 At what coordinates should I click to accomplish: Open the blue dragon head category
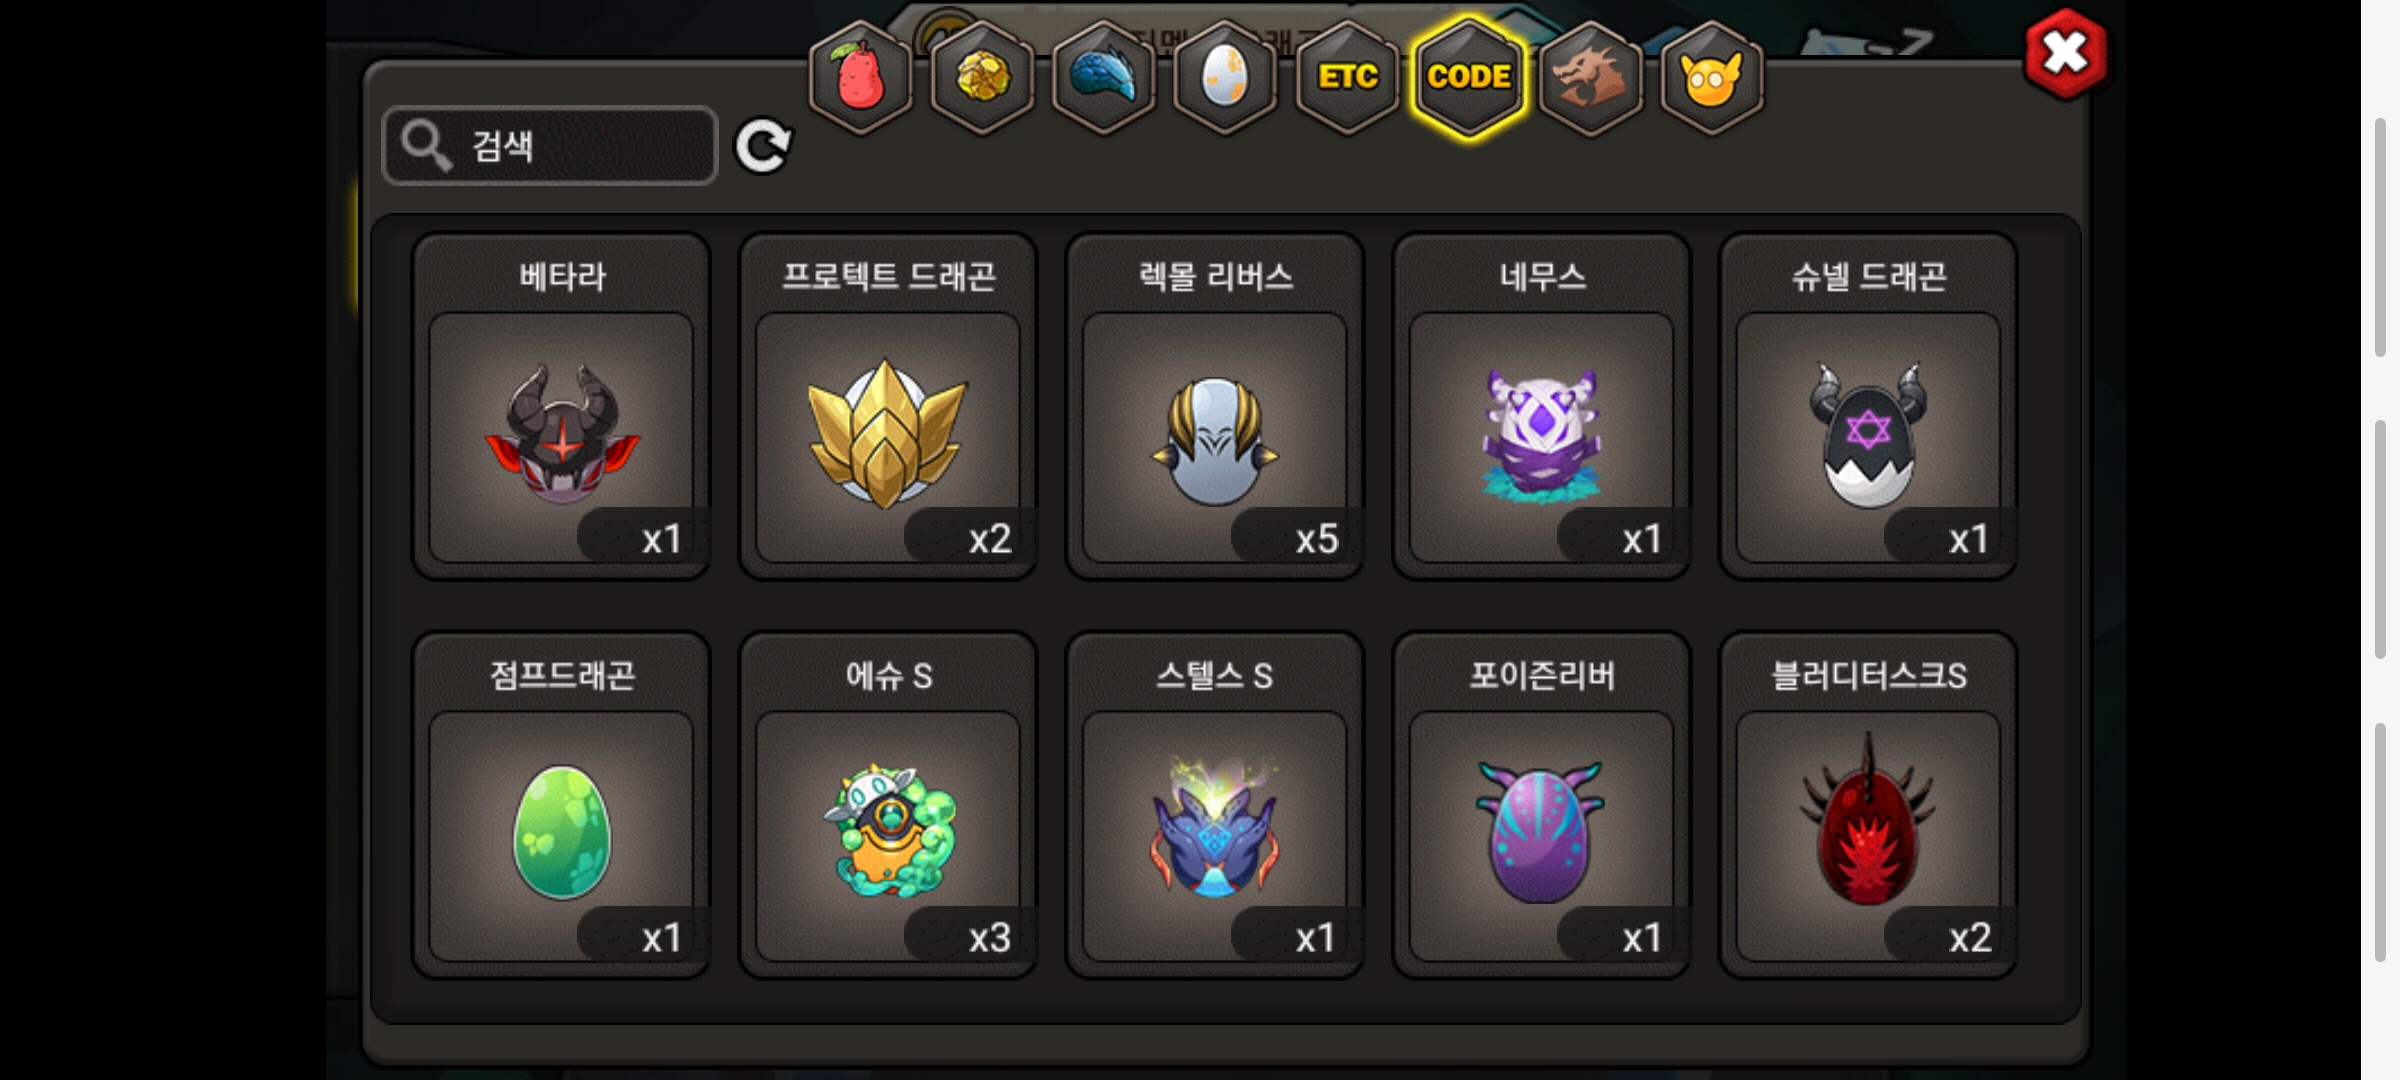[x=1104, y=78]
